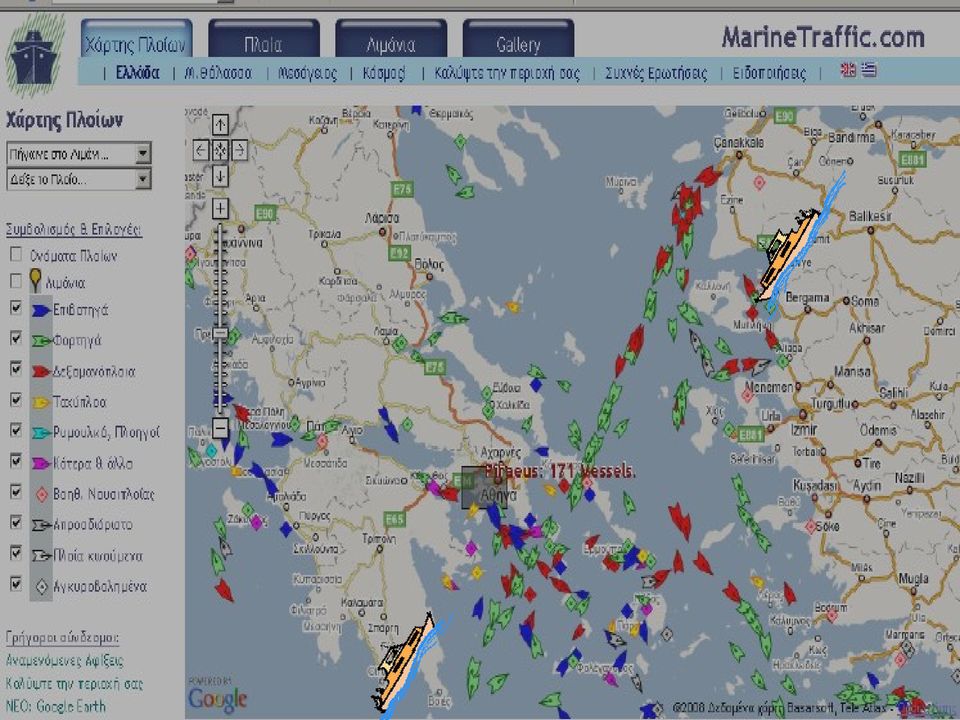Click green cargo ship legend icon (Φορτηγά)
The width and height of the screenshot is (960, 720).
click(x=41, y=340)
